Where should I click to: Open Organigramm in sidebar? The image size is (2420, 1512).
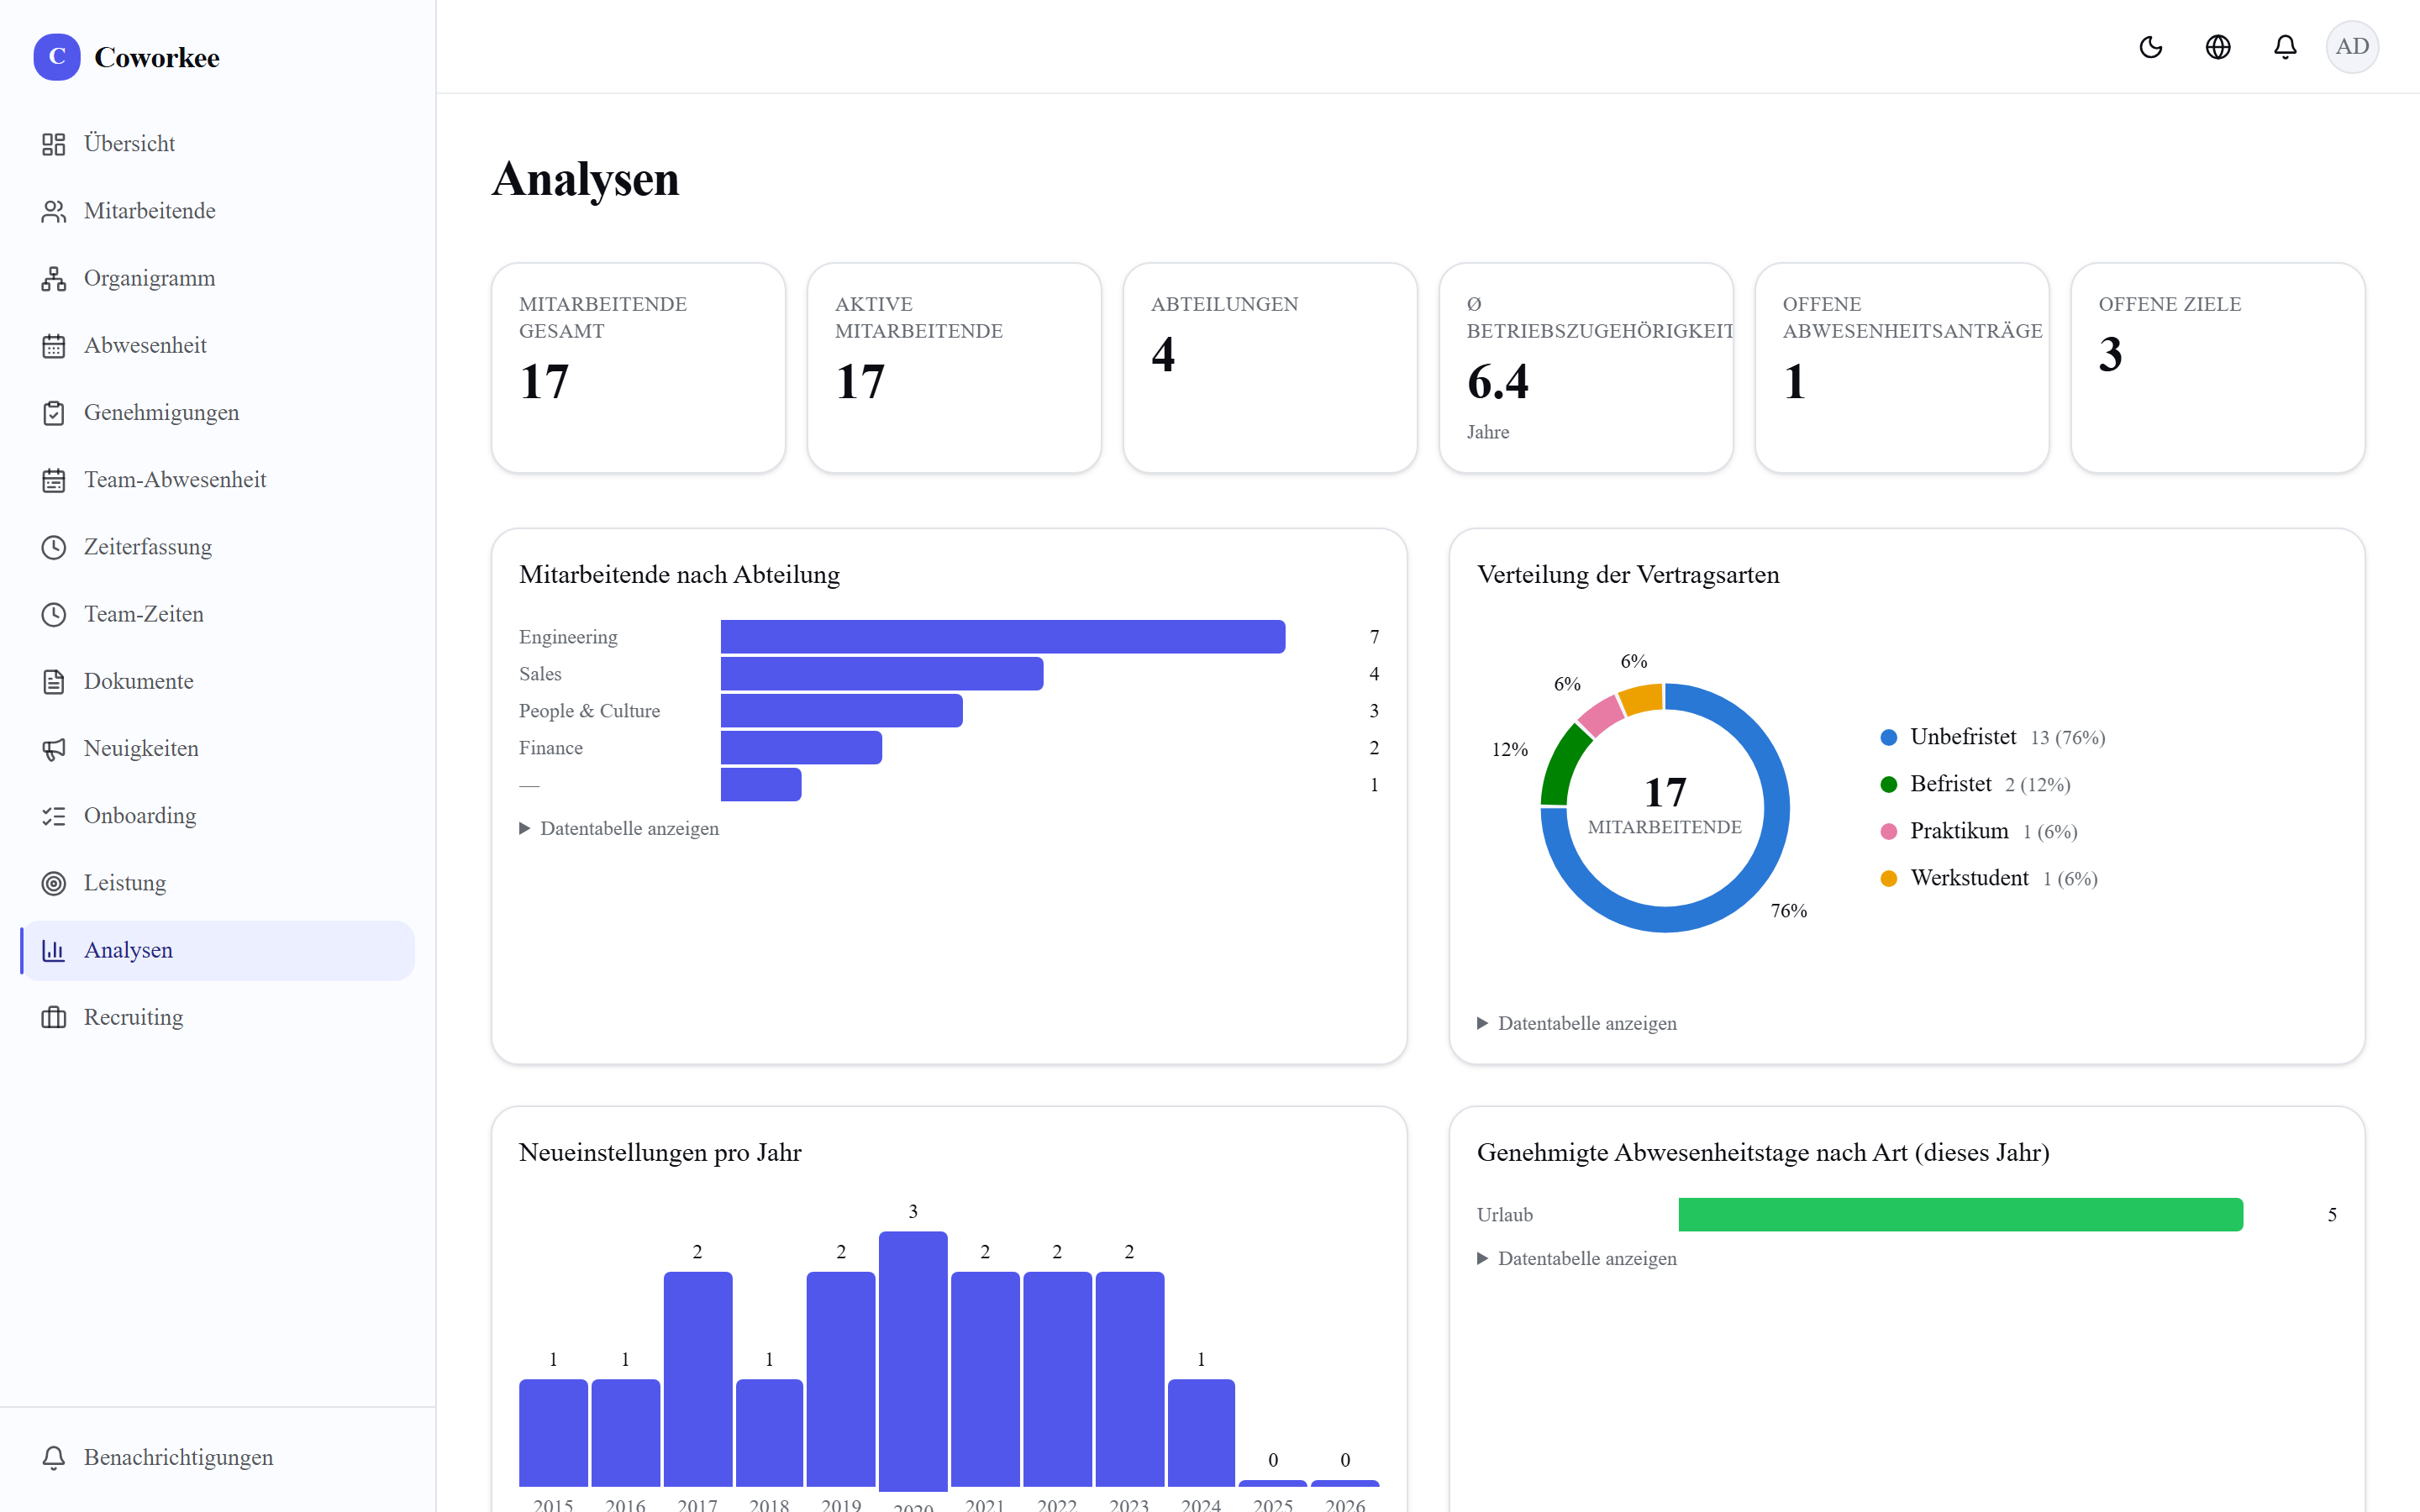(x=217, y=278)
